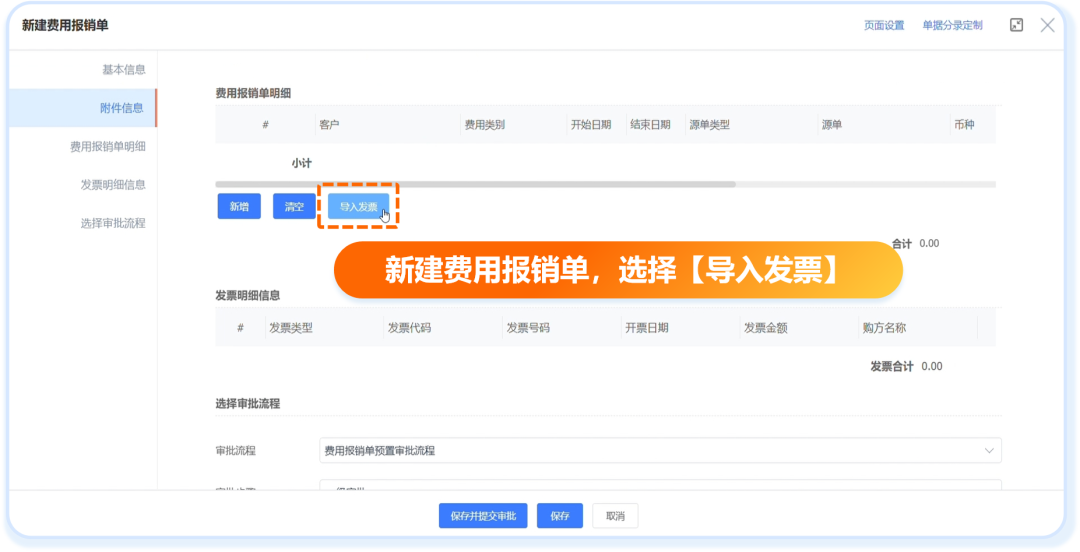The width and height of the screenshot is (1080, 552).
Task: Click the 小计 subtotal row label
Action: tap(302, 163)
